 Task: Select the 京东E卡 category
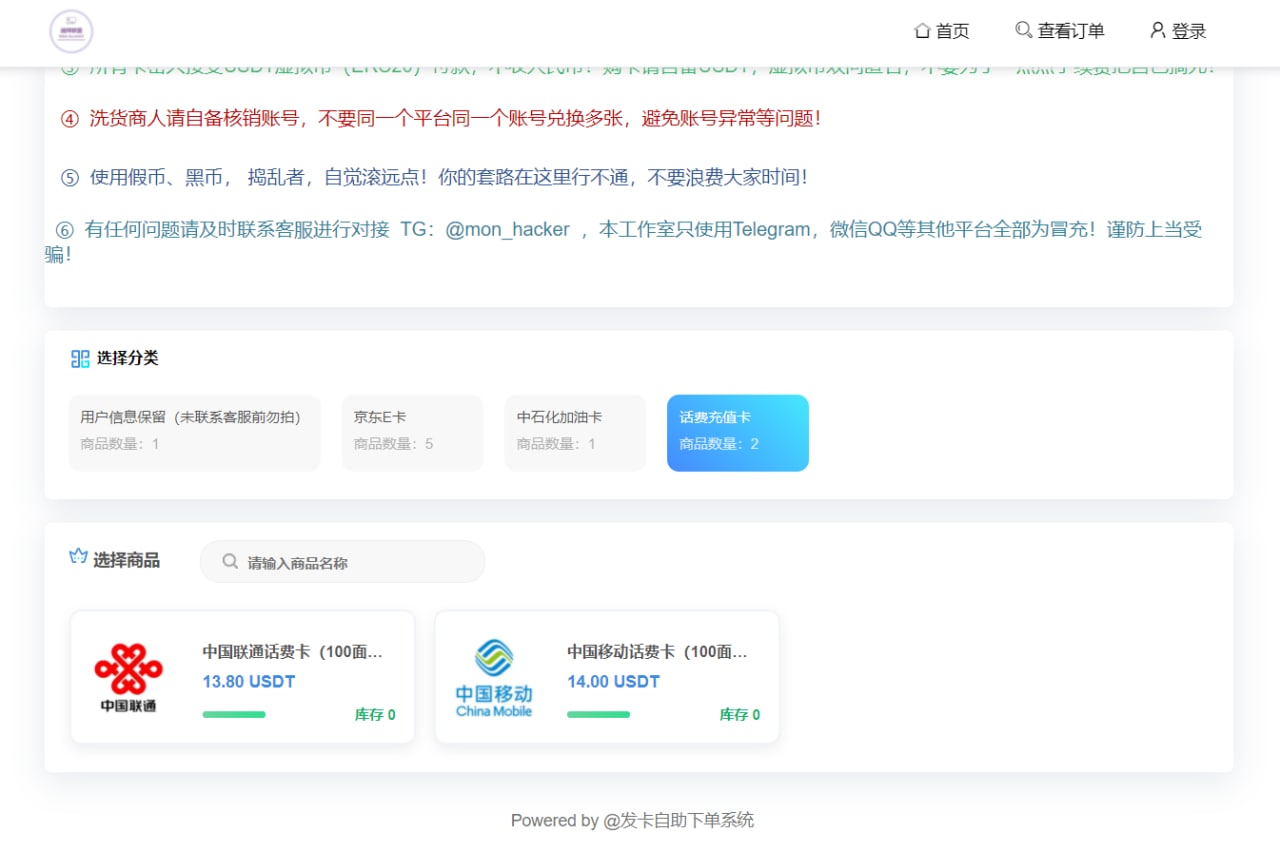pyautogui.click(x=412, y=432)
